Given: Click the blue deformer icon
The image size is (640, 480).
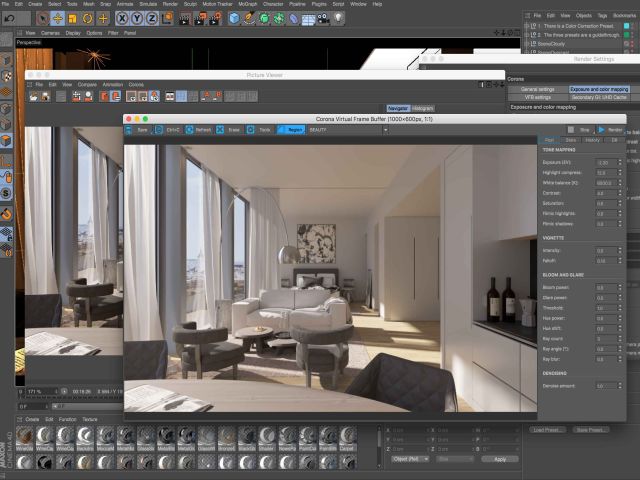Looking at the screenshot, I should (x=294, y=18).
